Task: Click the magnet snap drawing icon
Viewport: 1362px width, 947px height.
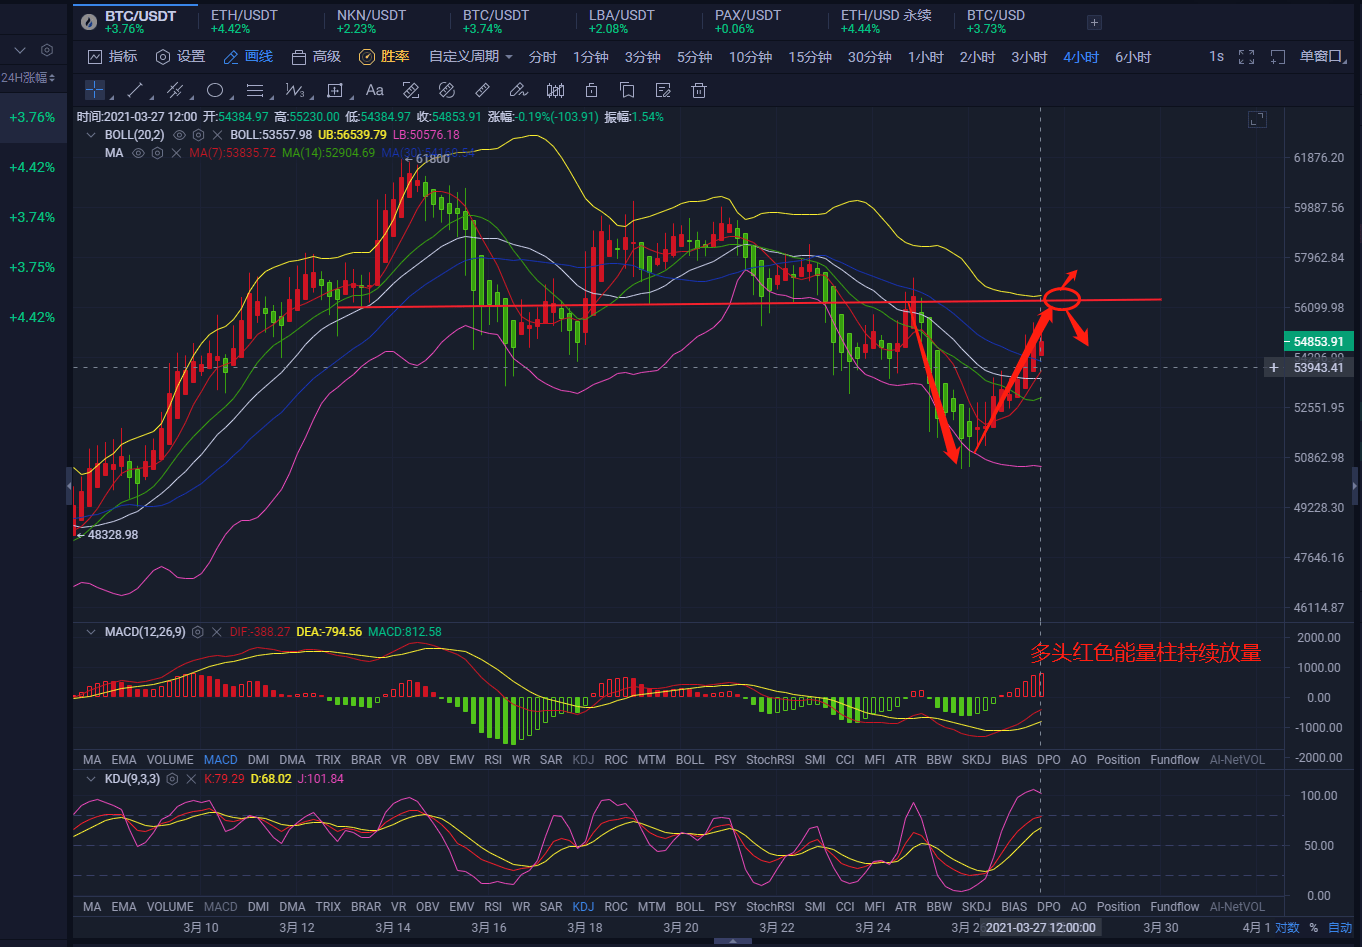Action: click(x=446, y=90)
